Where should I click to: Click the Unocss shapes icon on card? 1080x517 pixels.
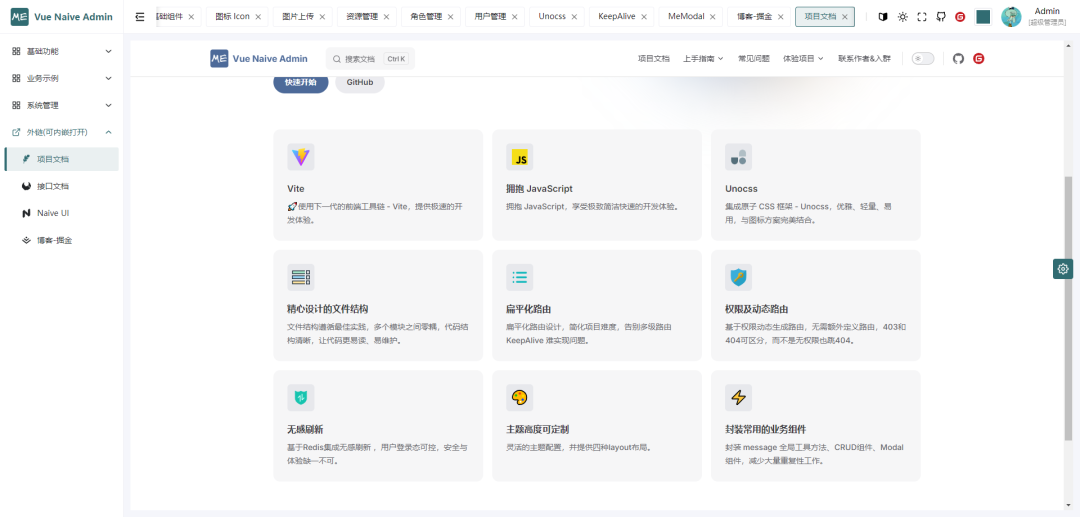(x=738, y=157)
